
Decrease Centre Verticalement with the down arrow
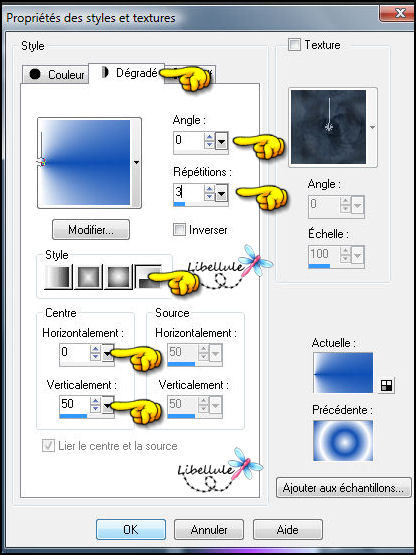[95, 408]
